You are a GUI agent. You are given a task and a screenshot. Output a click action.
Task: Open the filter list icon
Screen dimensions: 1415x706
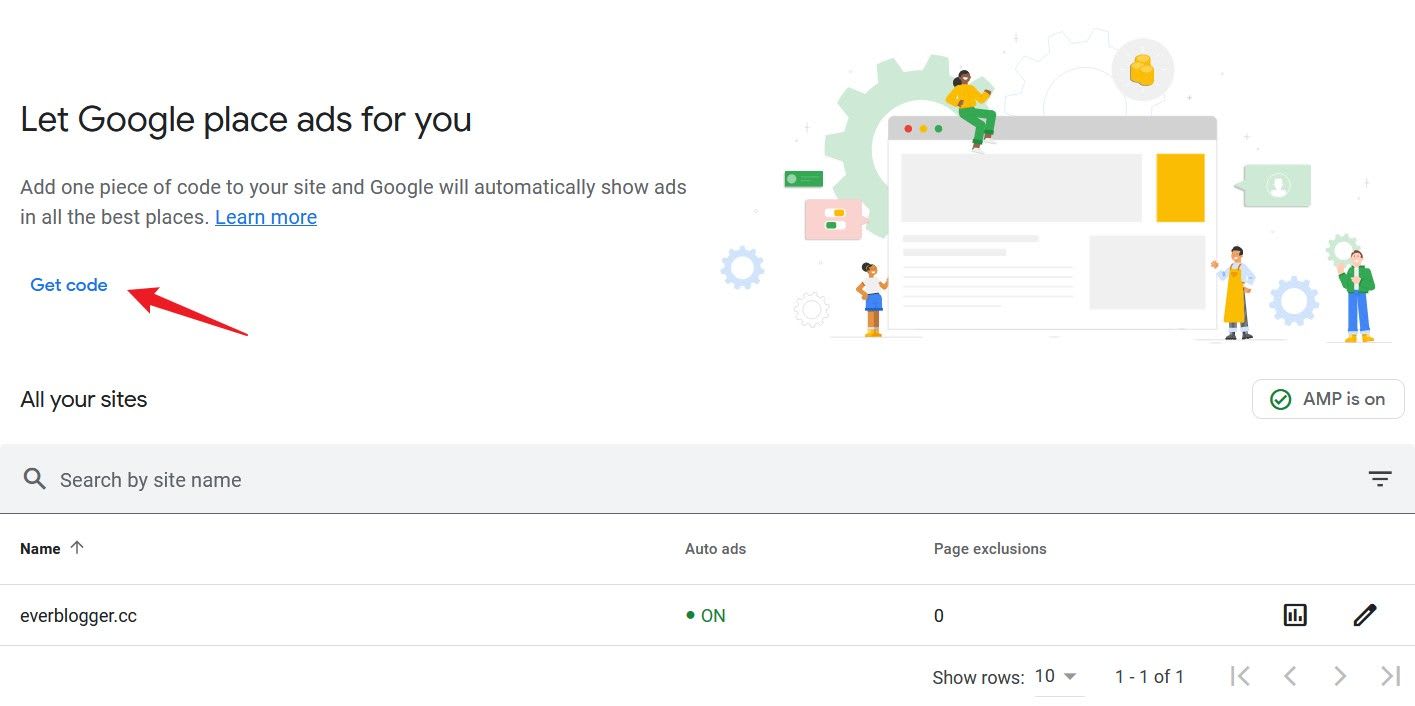pyautogui.click(x=1380, y=480)
